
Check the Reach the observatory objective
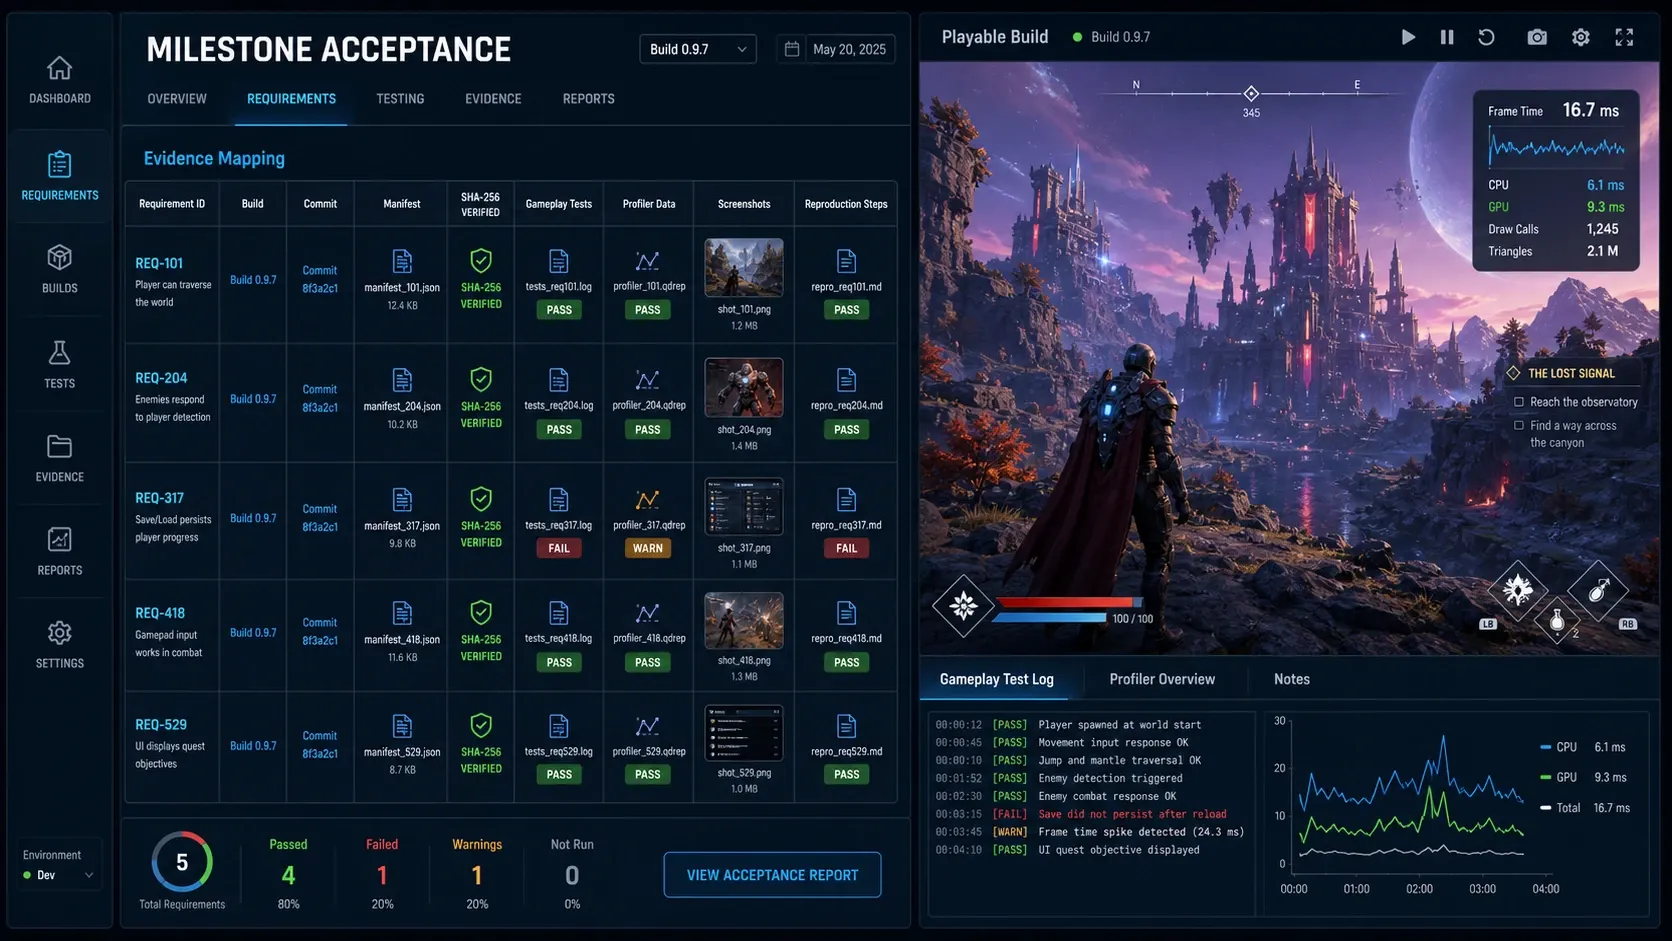tap(1519, 402)
